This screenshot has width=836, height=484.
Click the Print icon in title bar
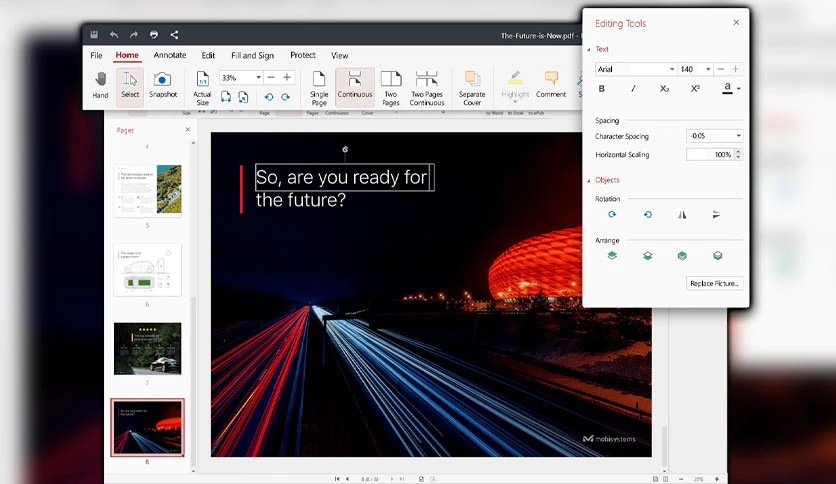(154, 35)
